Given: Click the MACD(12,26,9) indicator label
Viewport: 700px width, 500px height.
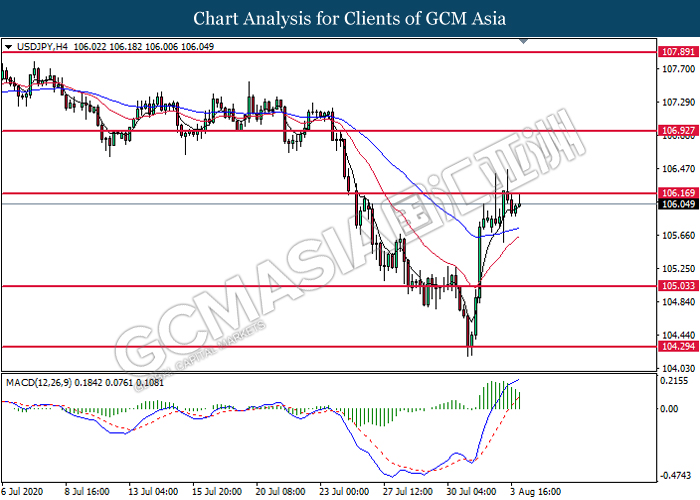Looking at the screenshot, I should (38, 383).
